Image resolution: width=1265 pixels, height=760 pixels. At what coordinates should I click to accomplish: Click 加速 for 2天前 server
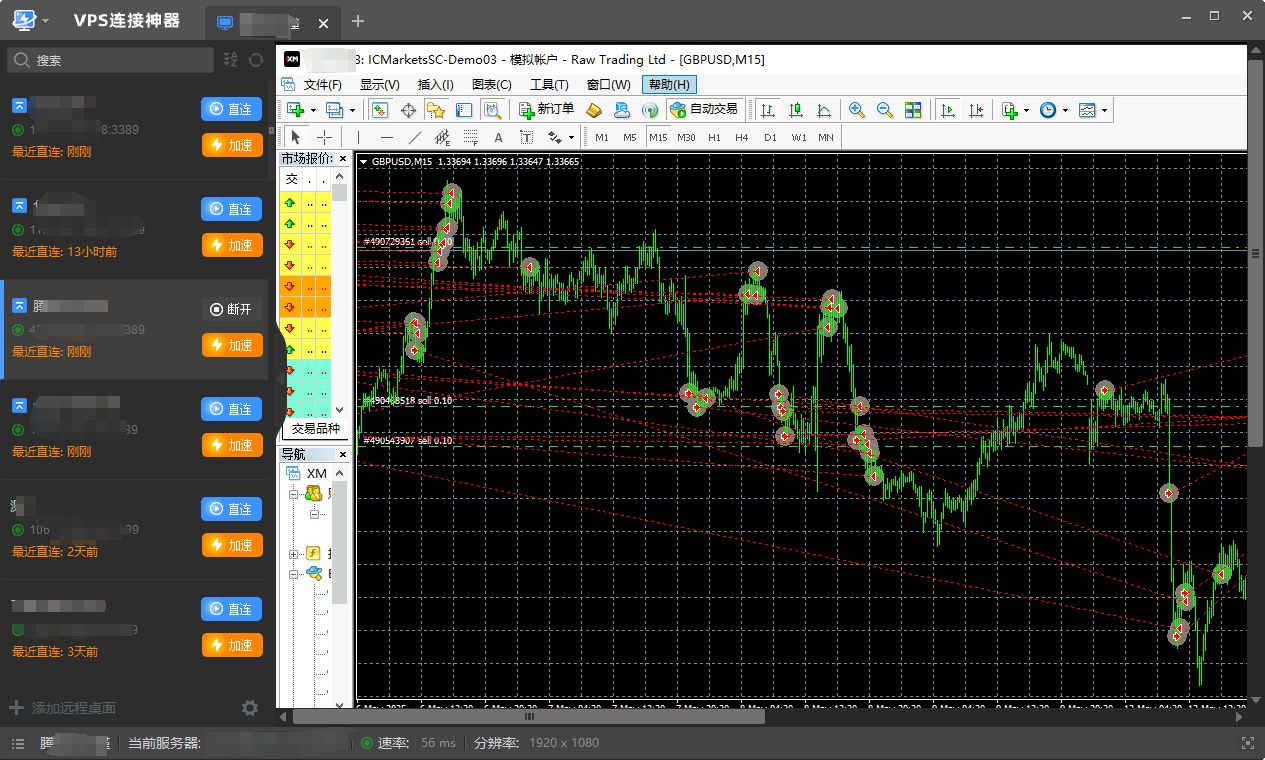pos(231,545)
